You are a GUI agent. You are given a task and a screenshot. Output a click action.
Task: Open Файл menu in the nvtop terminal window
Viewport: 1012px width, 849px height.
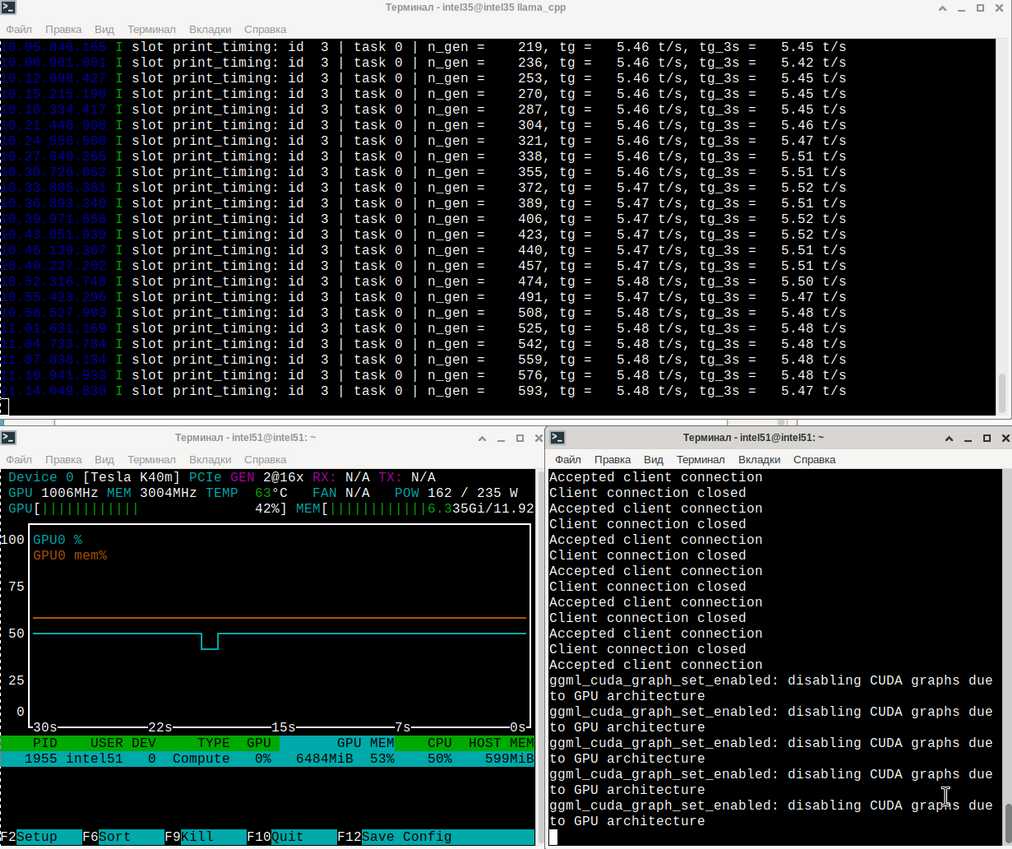(19, 459)
